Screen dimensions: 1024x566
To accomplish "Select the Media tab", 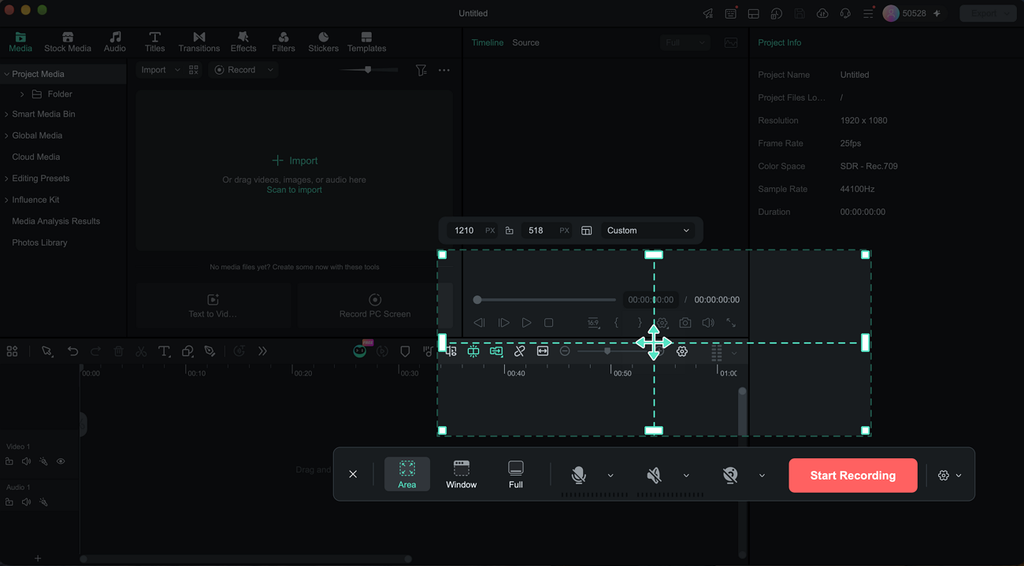I will coord(20,42).
